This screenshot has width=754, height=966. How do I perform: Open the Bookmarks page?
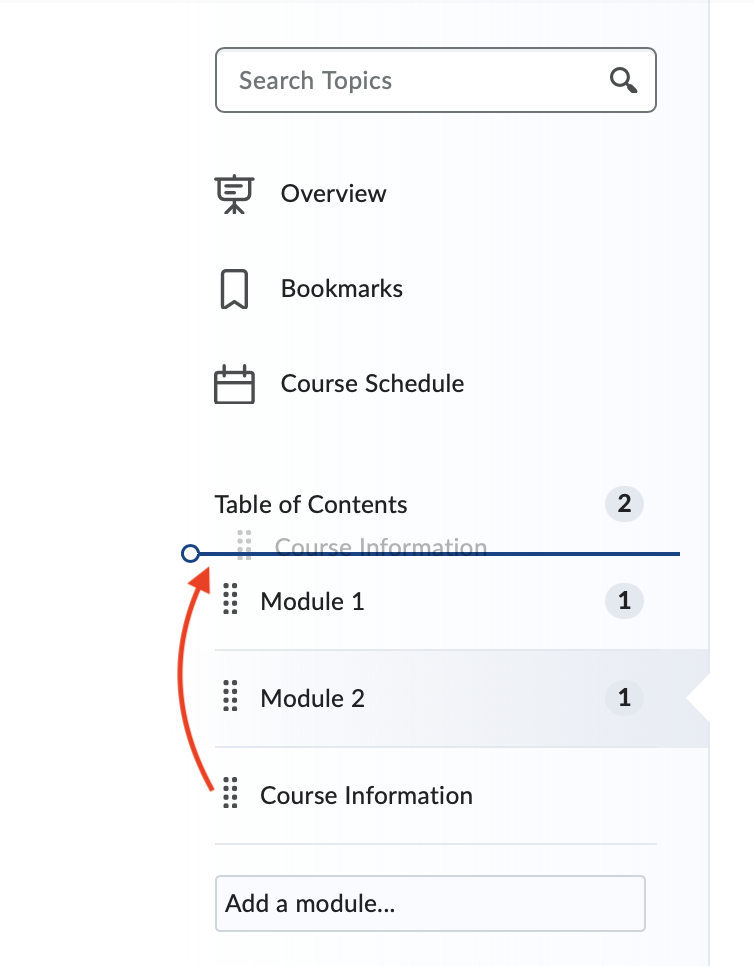tap(342, 288)
